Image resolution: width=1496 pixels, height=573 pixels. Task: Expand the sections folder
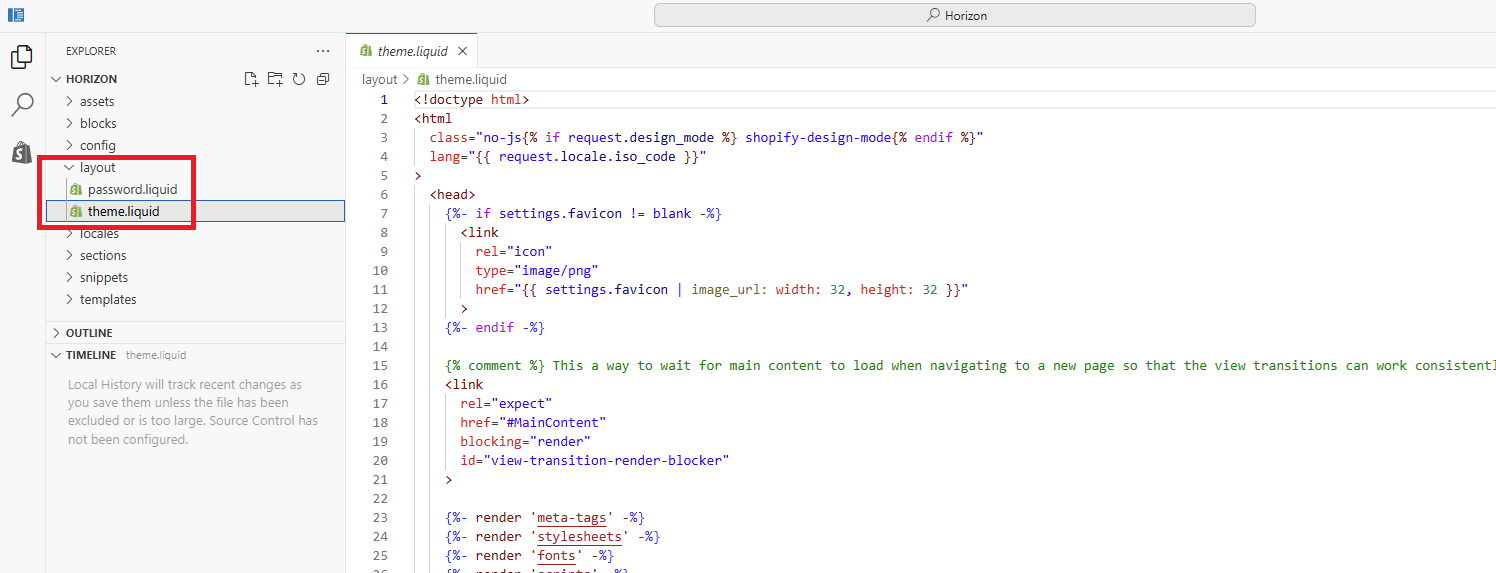[70, 255]
